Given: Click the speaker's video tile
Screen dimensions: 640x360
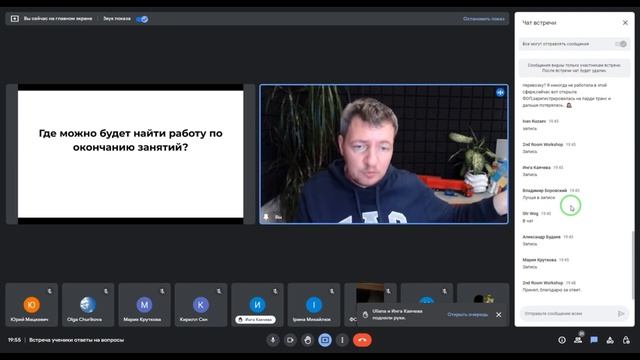Looking at the screenshot, I should (384, 154).
